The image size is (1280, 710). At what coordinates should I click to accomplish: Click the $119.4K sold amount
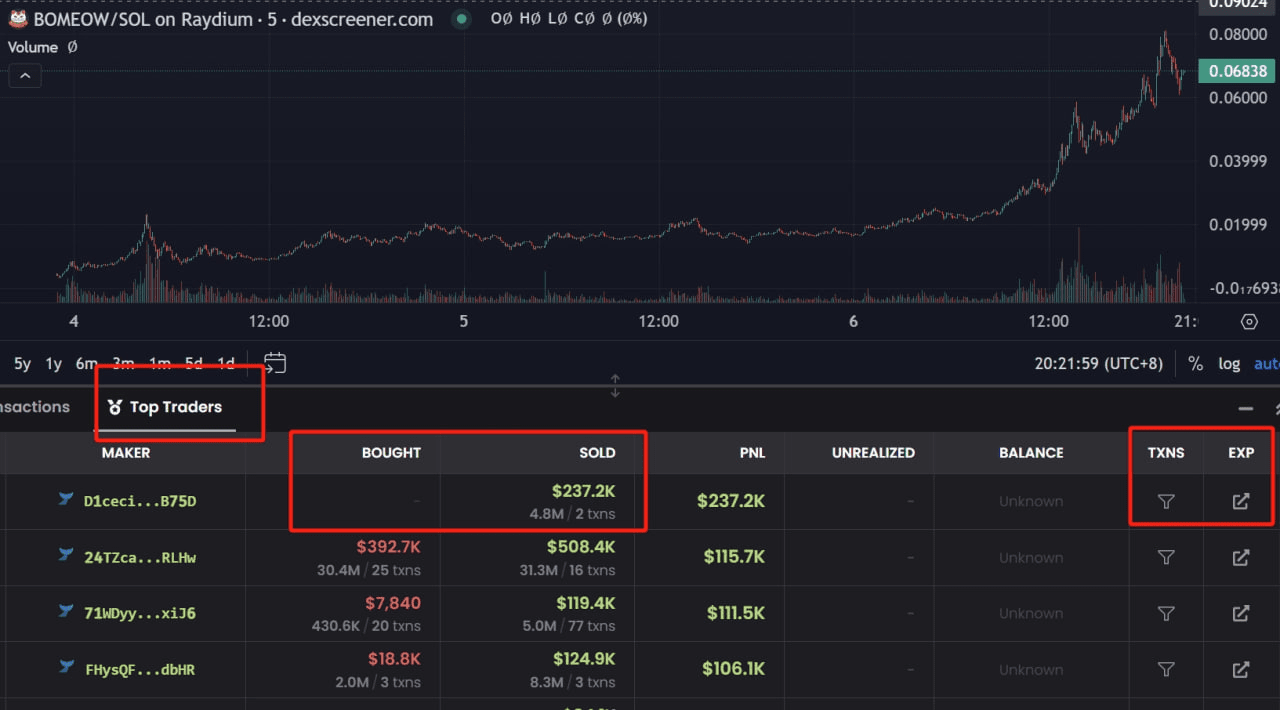[586, 603]
